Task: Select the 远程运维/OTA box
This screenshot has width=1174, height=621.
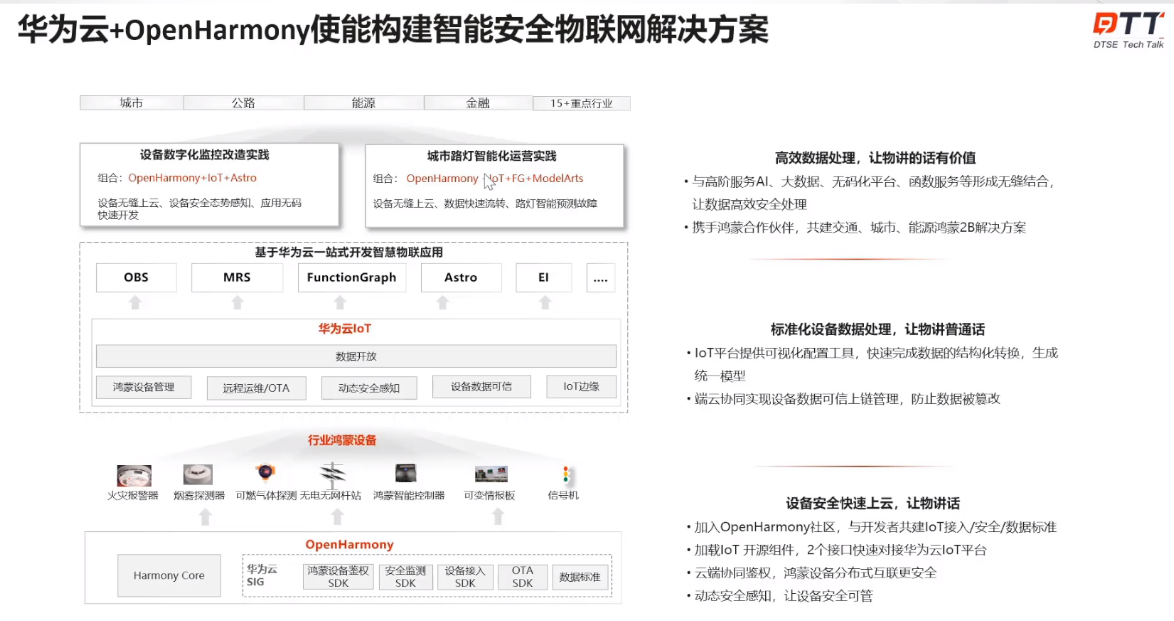Action: click(256, 388)
